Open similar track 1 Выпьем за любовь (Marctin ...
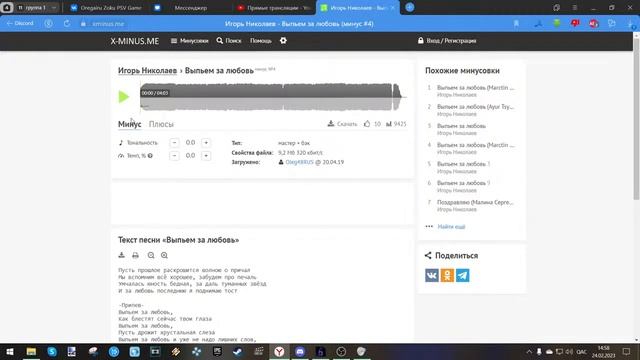Viewport: 640px width, 360px height. click(x=476, y=88)
